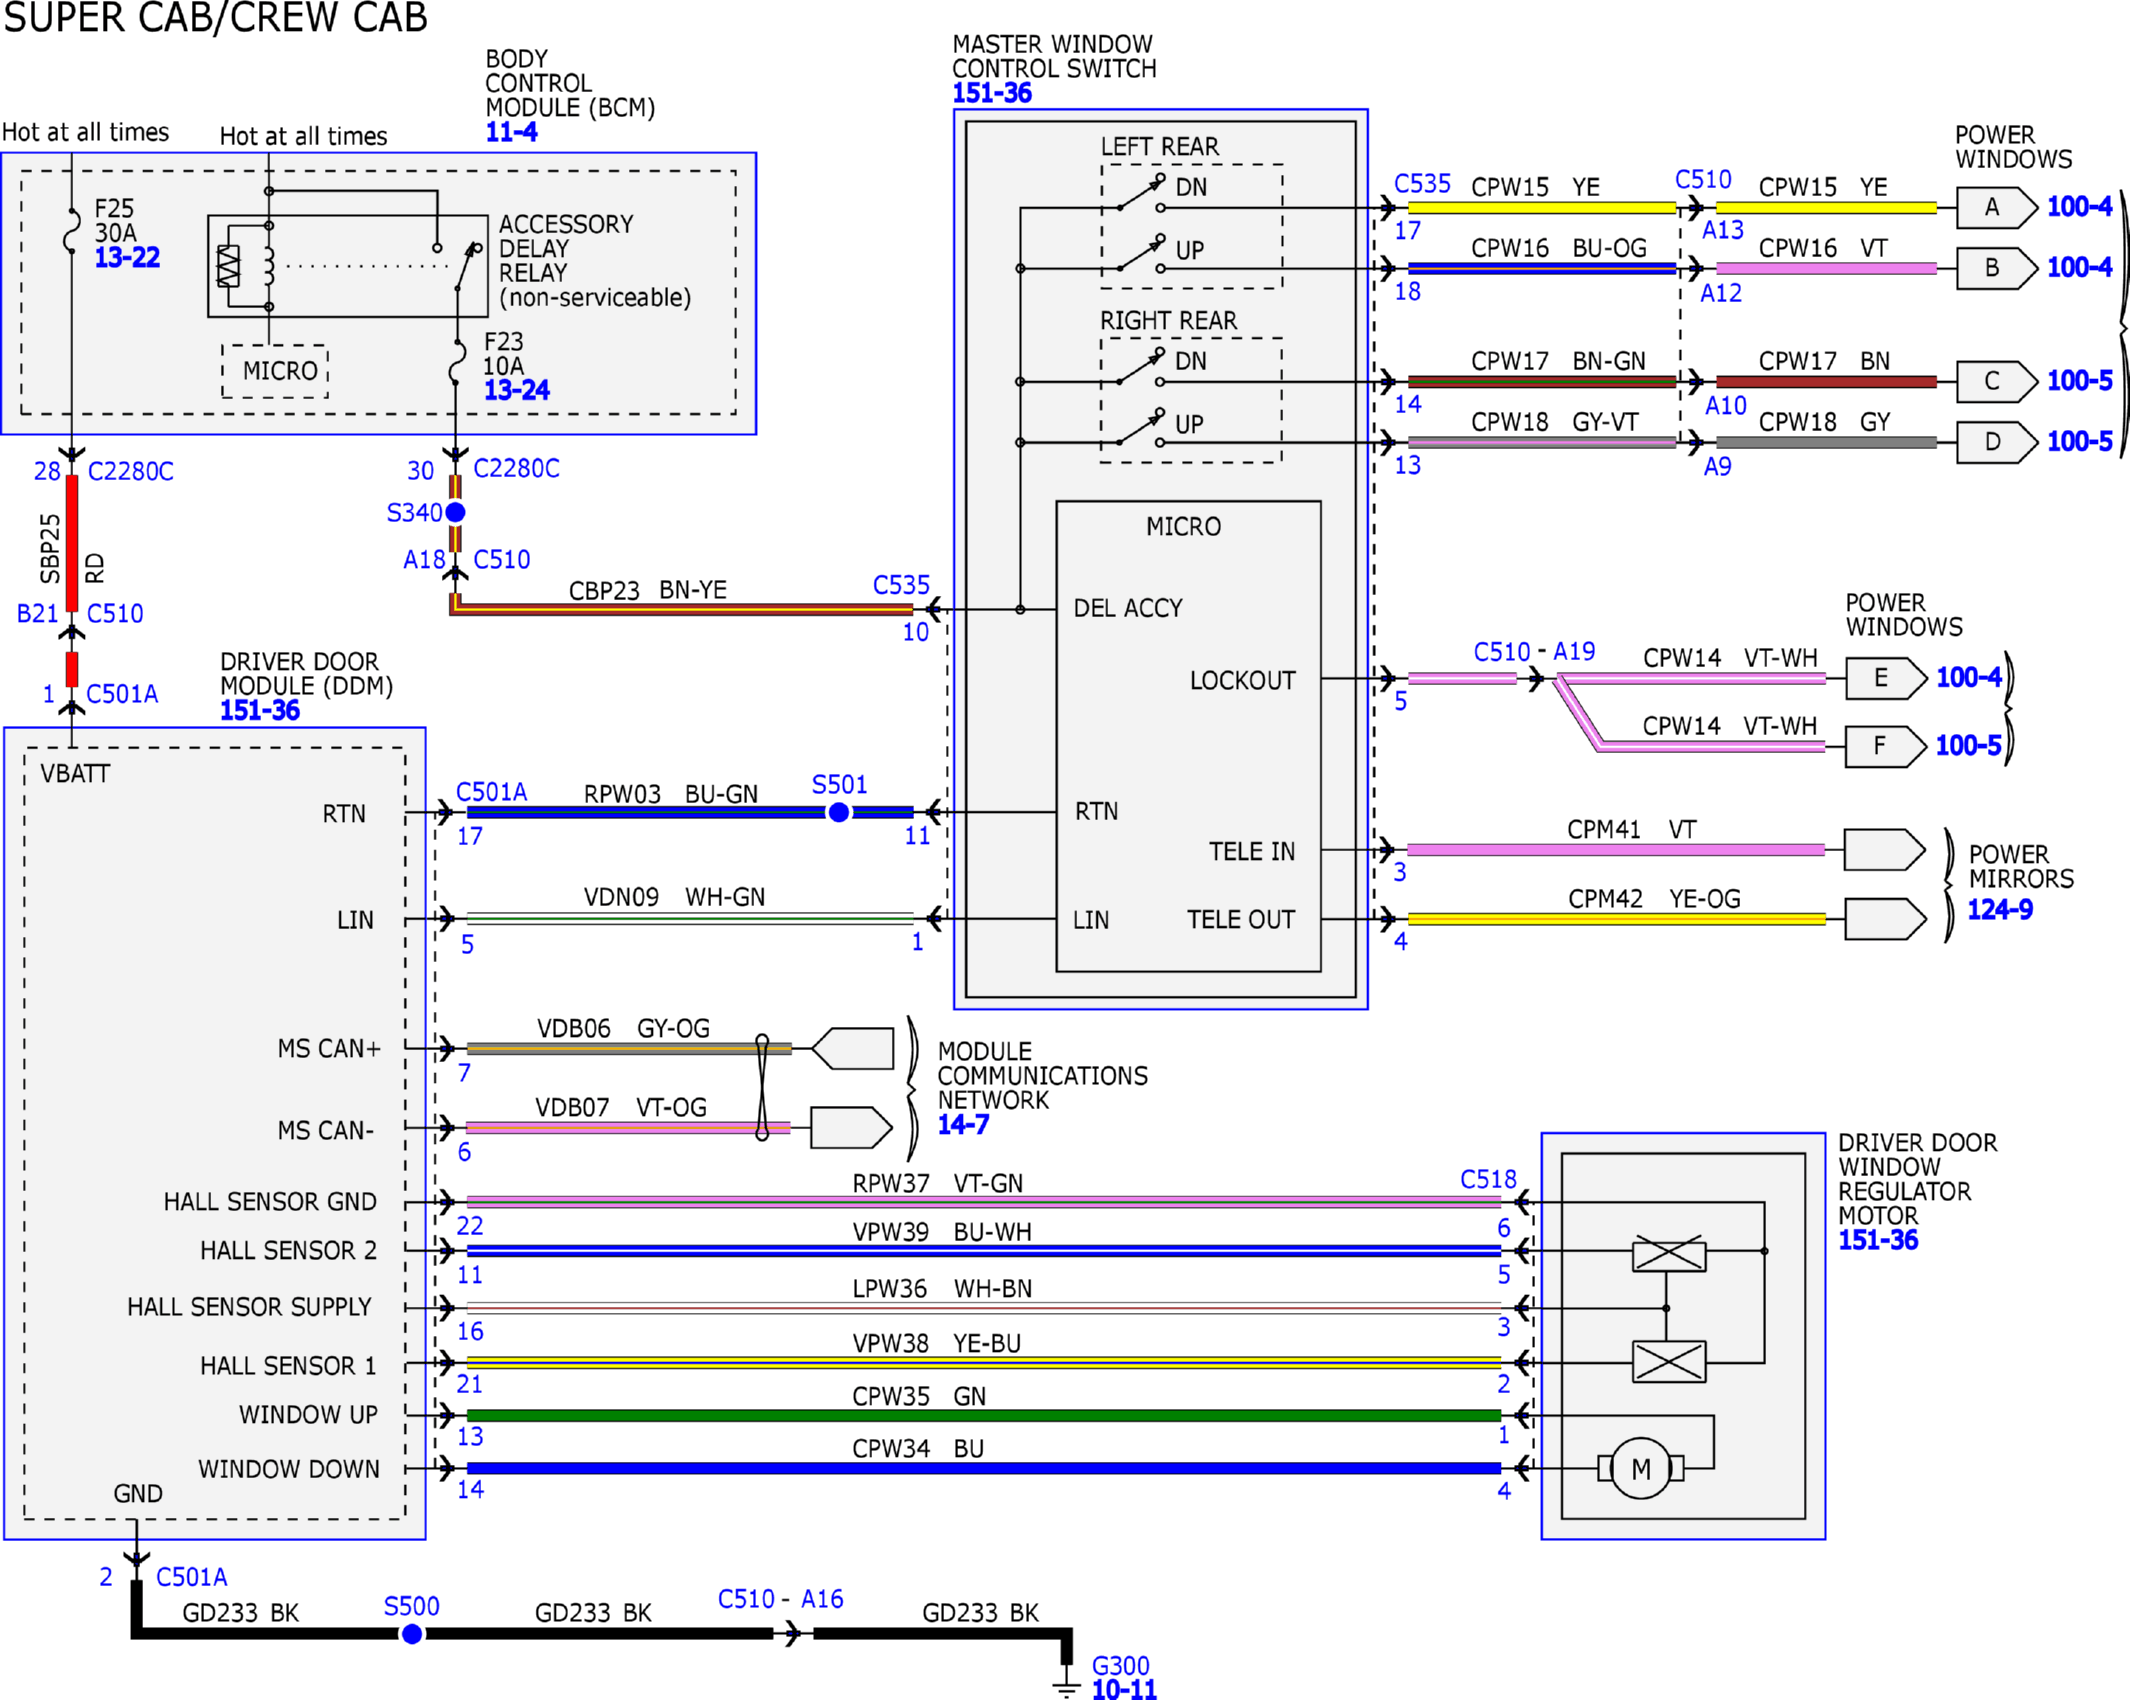Open the 100-5 reference beside arrow D
Viewport: 2130px width, 1700px height.
pos(2080,442)
